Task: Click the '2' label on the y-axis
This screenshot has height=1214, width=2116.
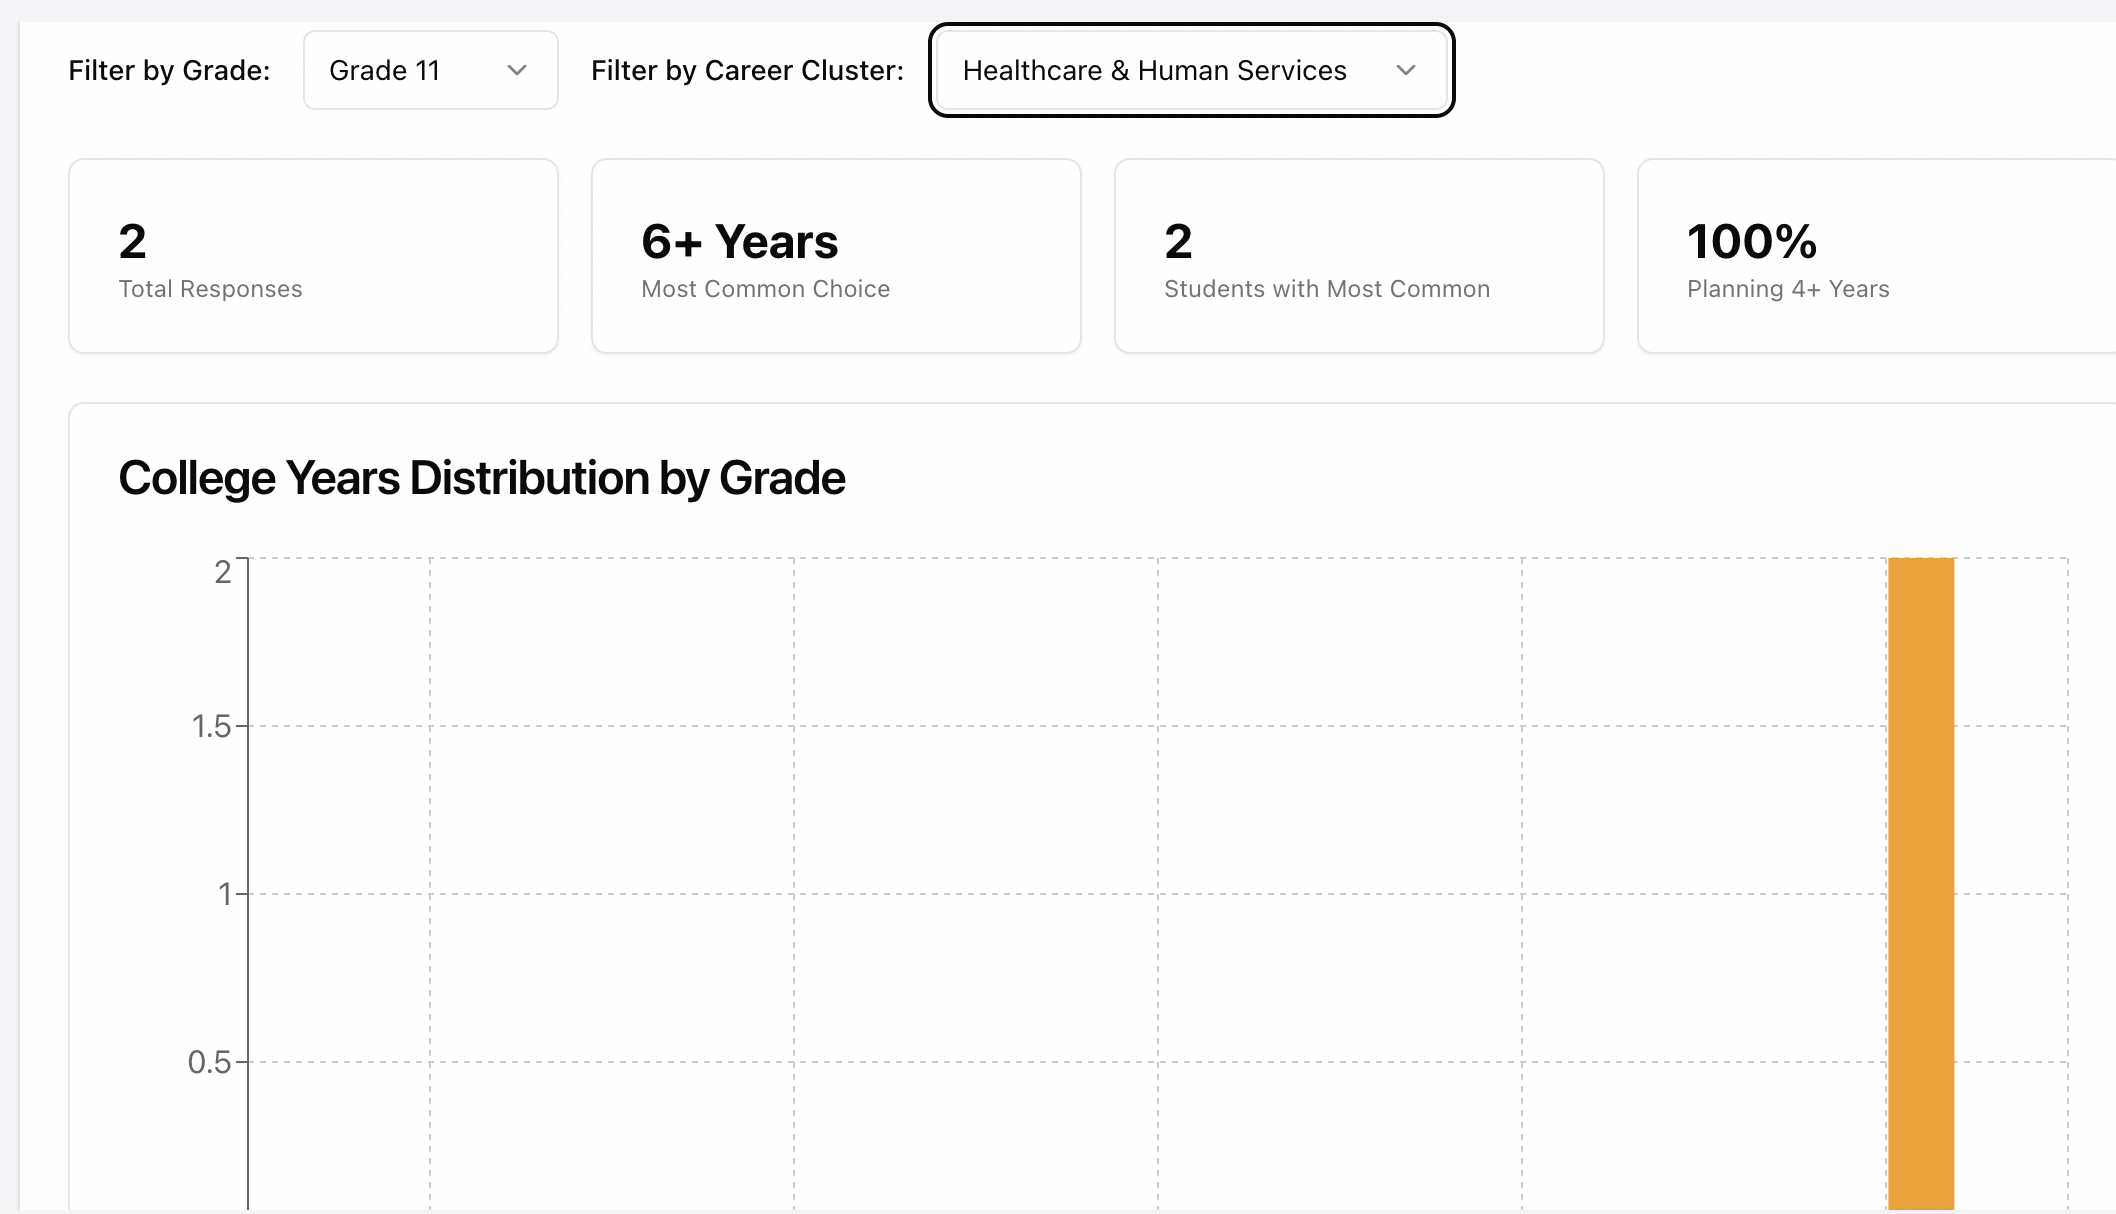Action: pyautogui.click(x=222, y=572)
